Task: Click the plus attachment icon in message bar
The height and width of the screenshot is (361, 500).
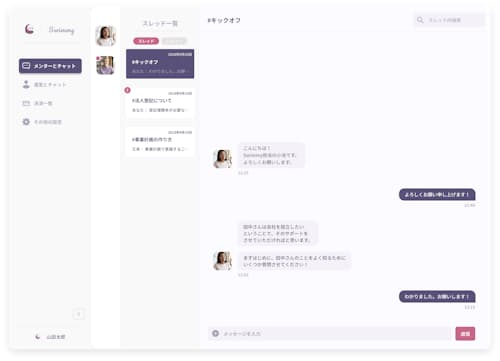Action: [x=216, y=333]
